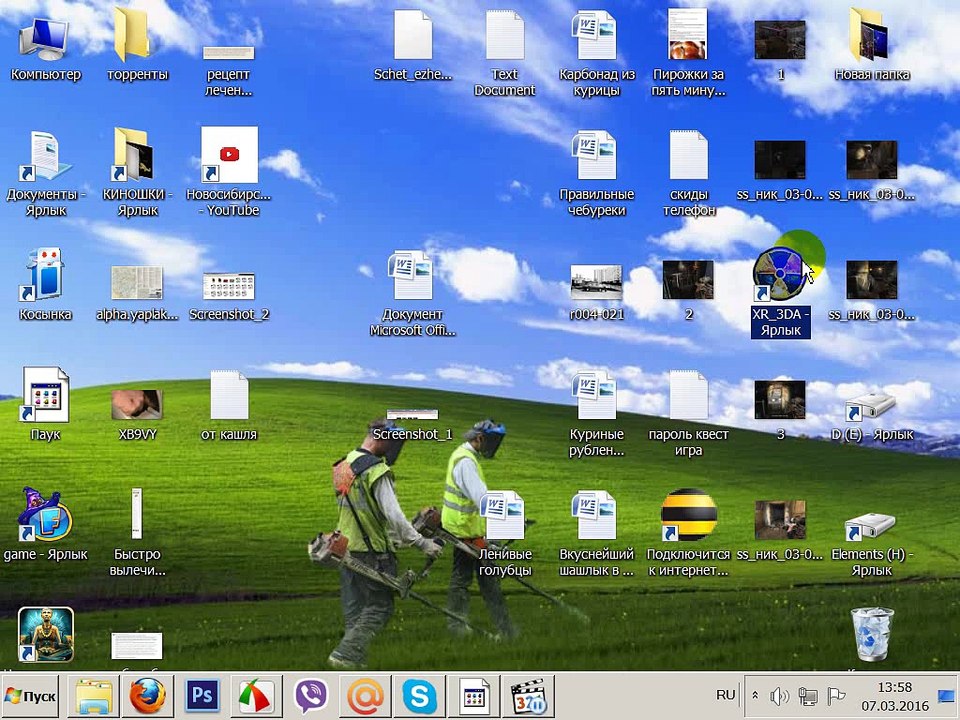
Task: Open the D (E) - Ярлык drive shortcut
Action: pos(871,416)
